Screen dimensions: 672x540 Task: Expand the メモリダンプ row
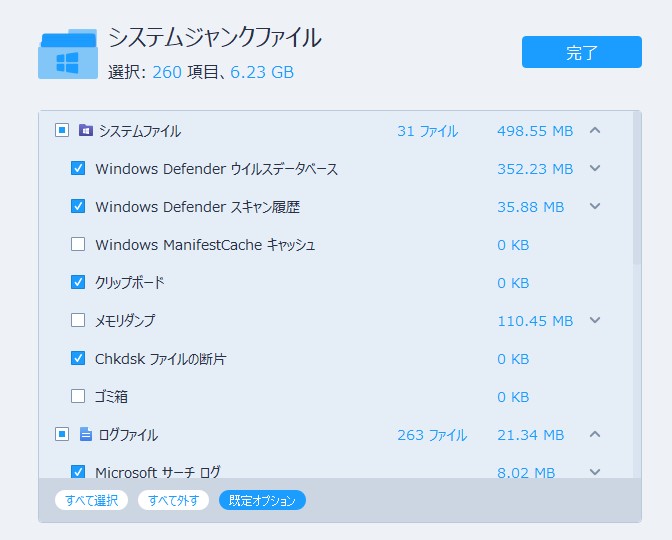coord(595,320)
